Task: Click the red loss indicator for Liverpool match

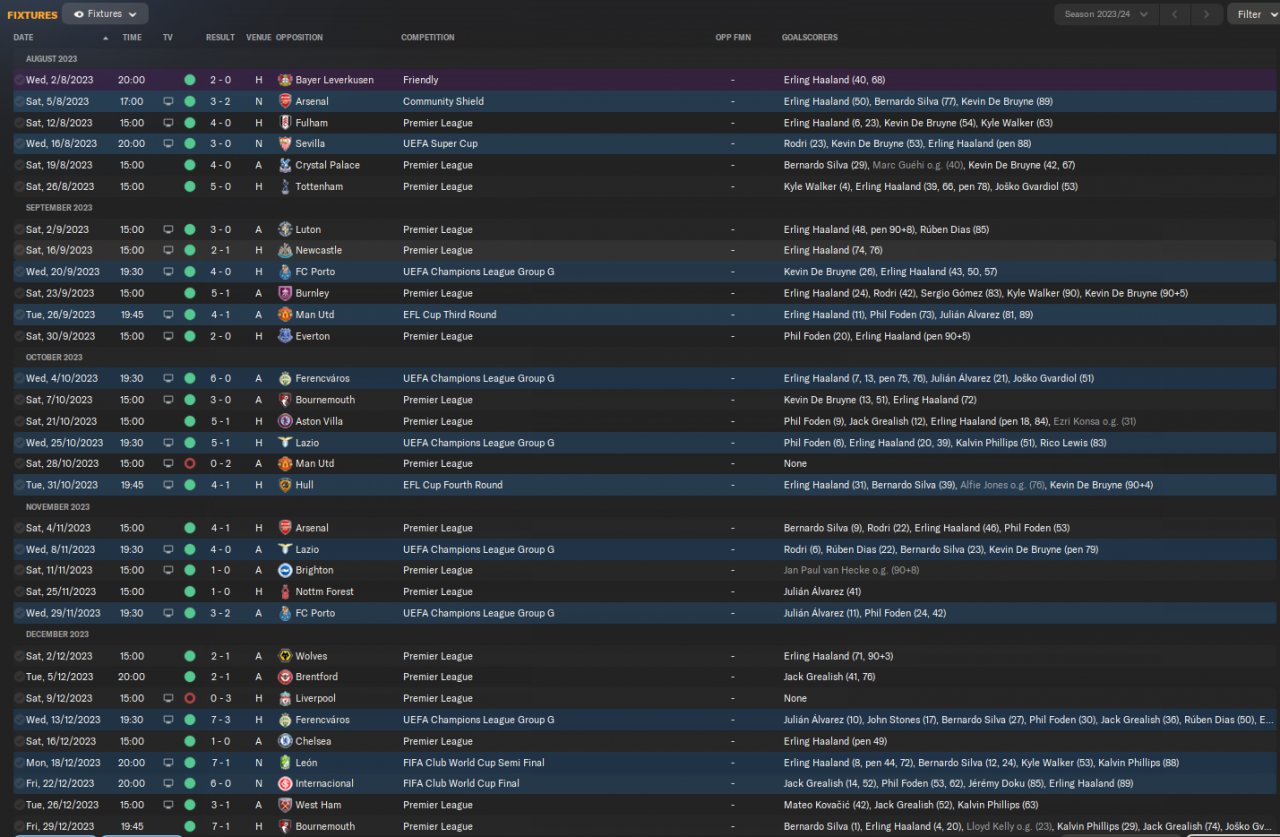Action: pos(190,699)
